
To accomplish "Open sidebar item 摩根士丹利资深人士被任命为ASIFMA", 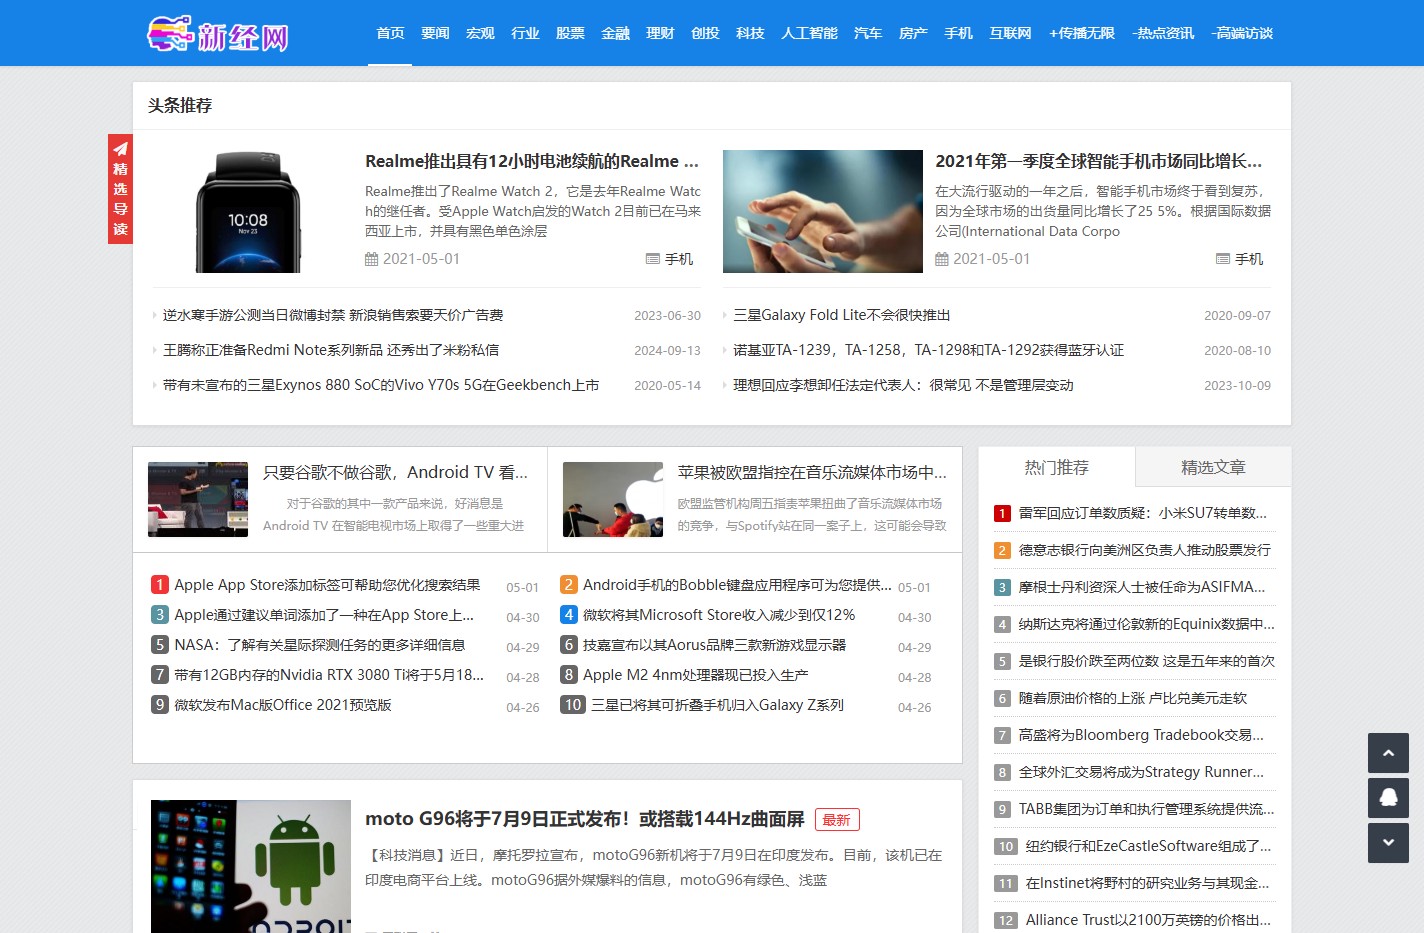I will (1142, 587).
